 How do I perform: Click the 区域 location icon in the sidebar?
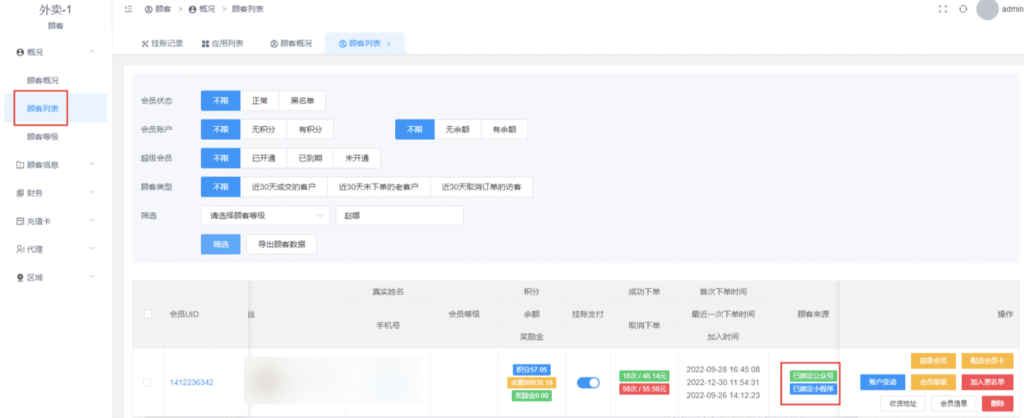click(20, 277)
